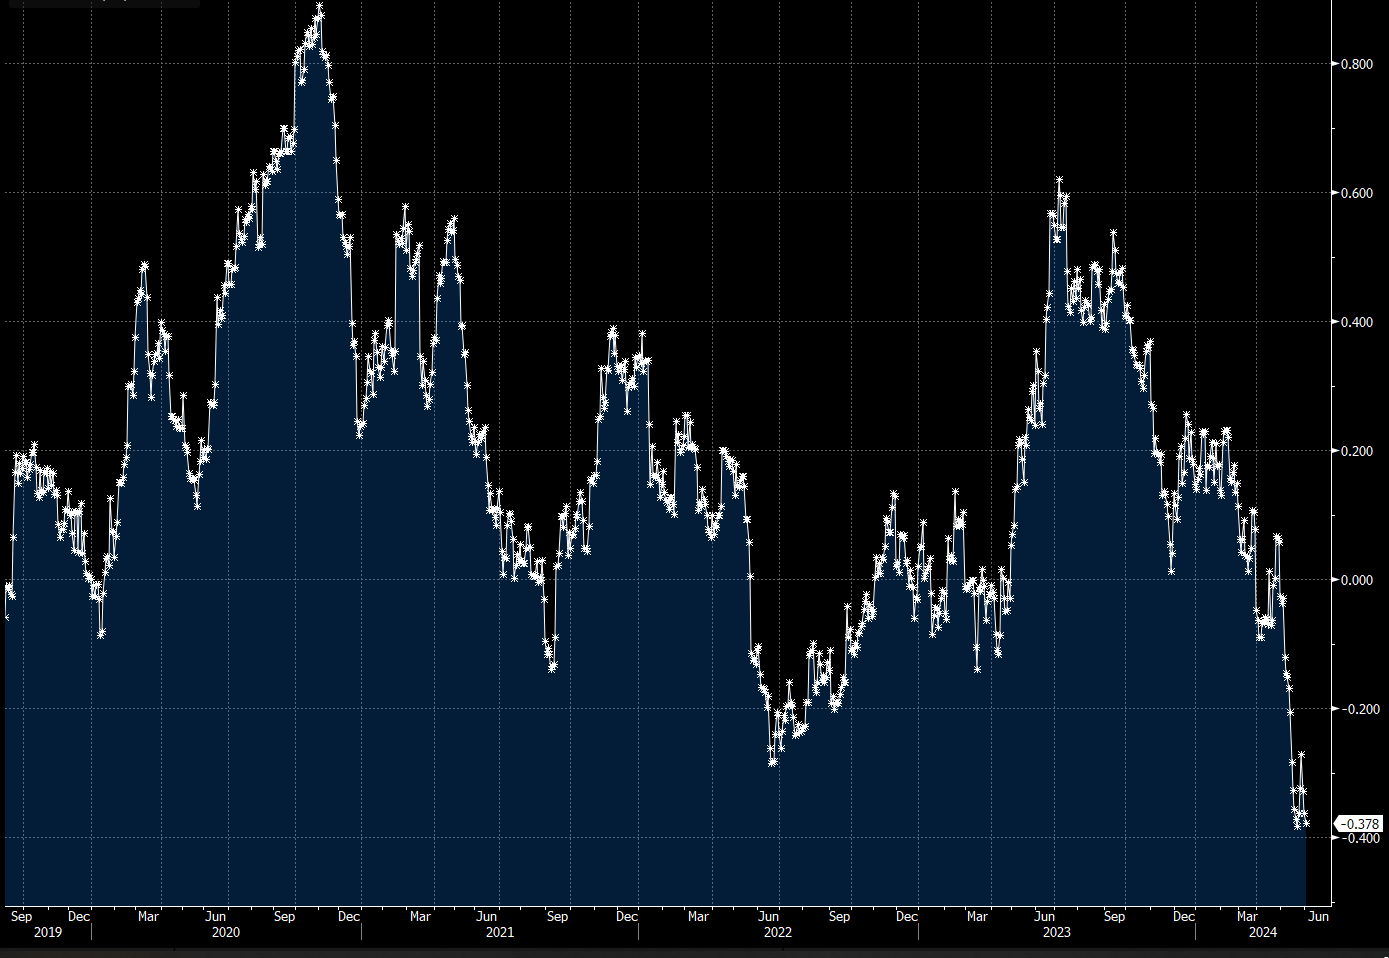1389x958 pixels.
Task: Select the 2023 year label on x-axis
Action: point(1057,932)
